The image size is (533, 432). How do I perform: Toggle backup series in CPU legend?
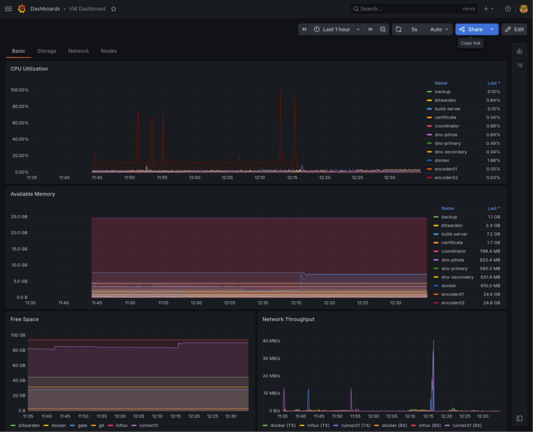(443, 92)
